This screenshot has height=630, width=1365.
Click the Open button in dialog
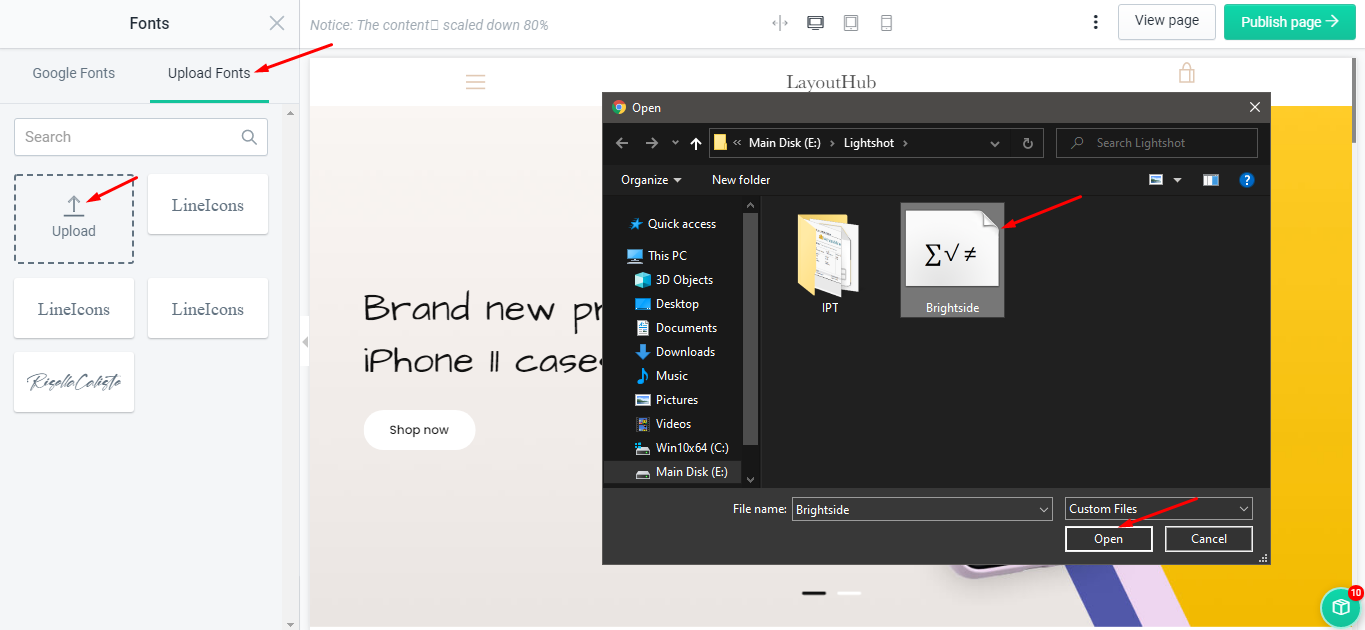tap(1108, 539)
